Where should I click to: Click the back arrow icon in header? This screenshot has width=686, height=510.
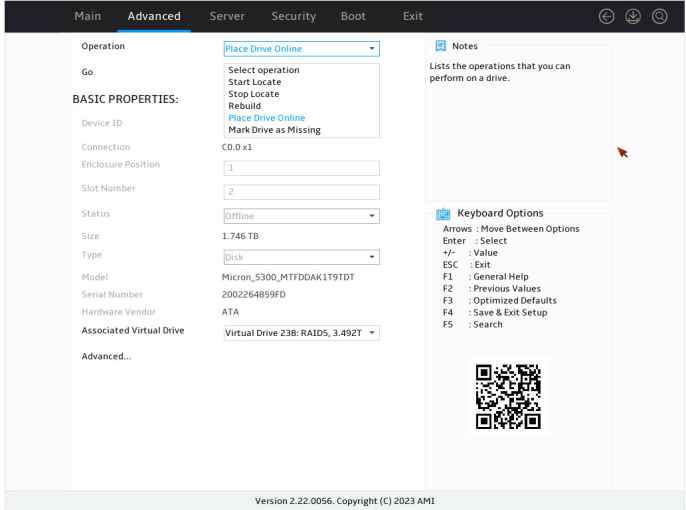click(606, 17)
